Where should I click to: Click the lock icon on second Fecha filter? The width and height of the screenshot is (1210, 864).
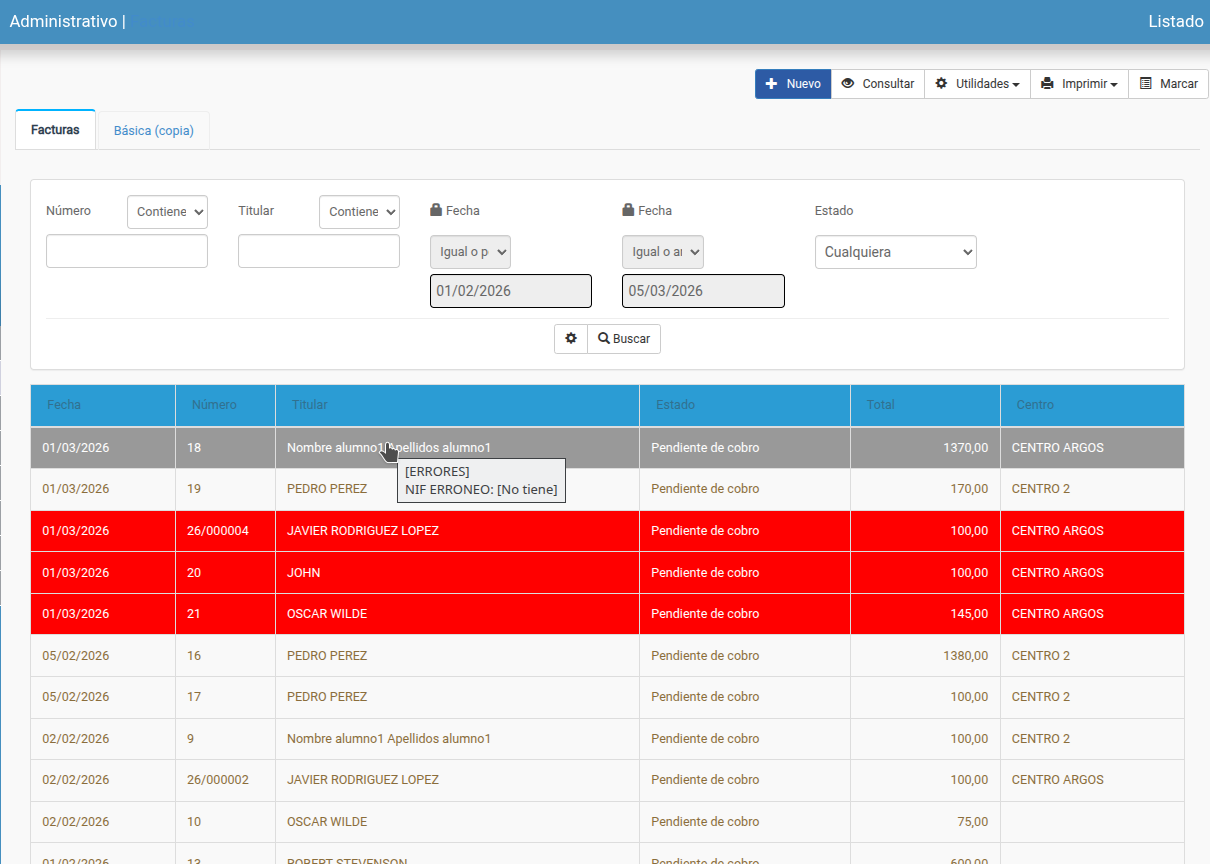(x=628, y=211)
